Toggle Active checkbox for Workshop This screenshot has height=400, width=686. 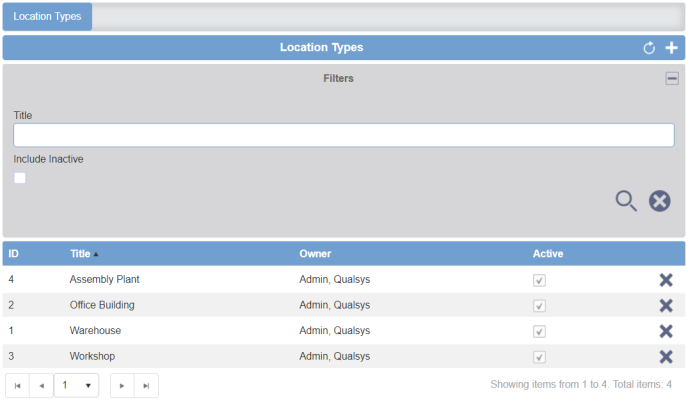(539, 357)
